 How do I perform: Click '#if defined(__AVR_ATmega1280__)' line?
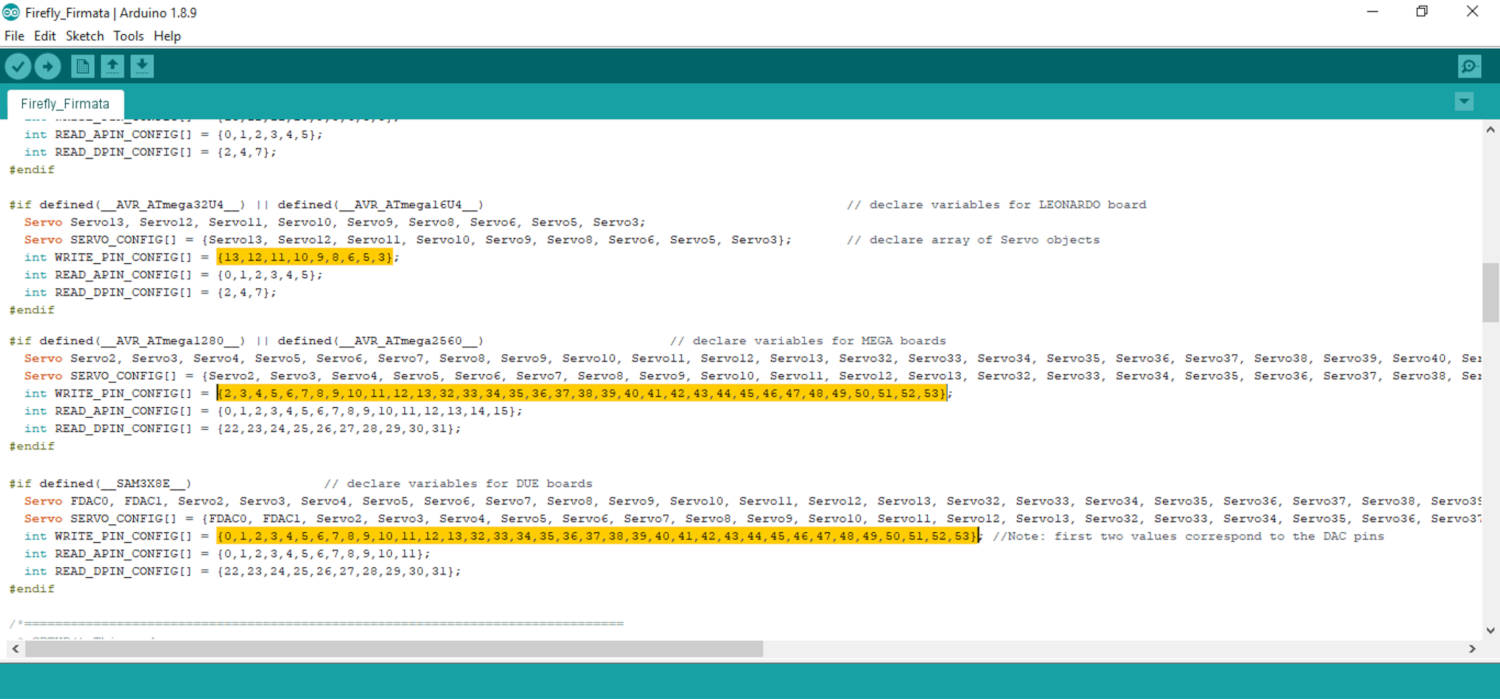coord(247,340)
